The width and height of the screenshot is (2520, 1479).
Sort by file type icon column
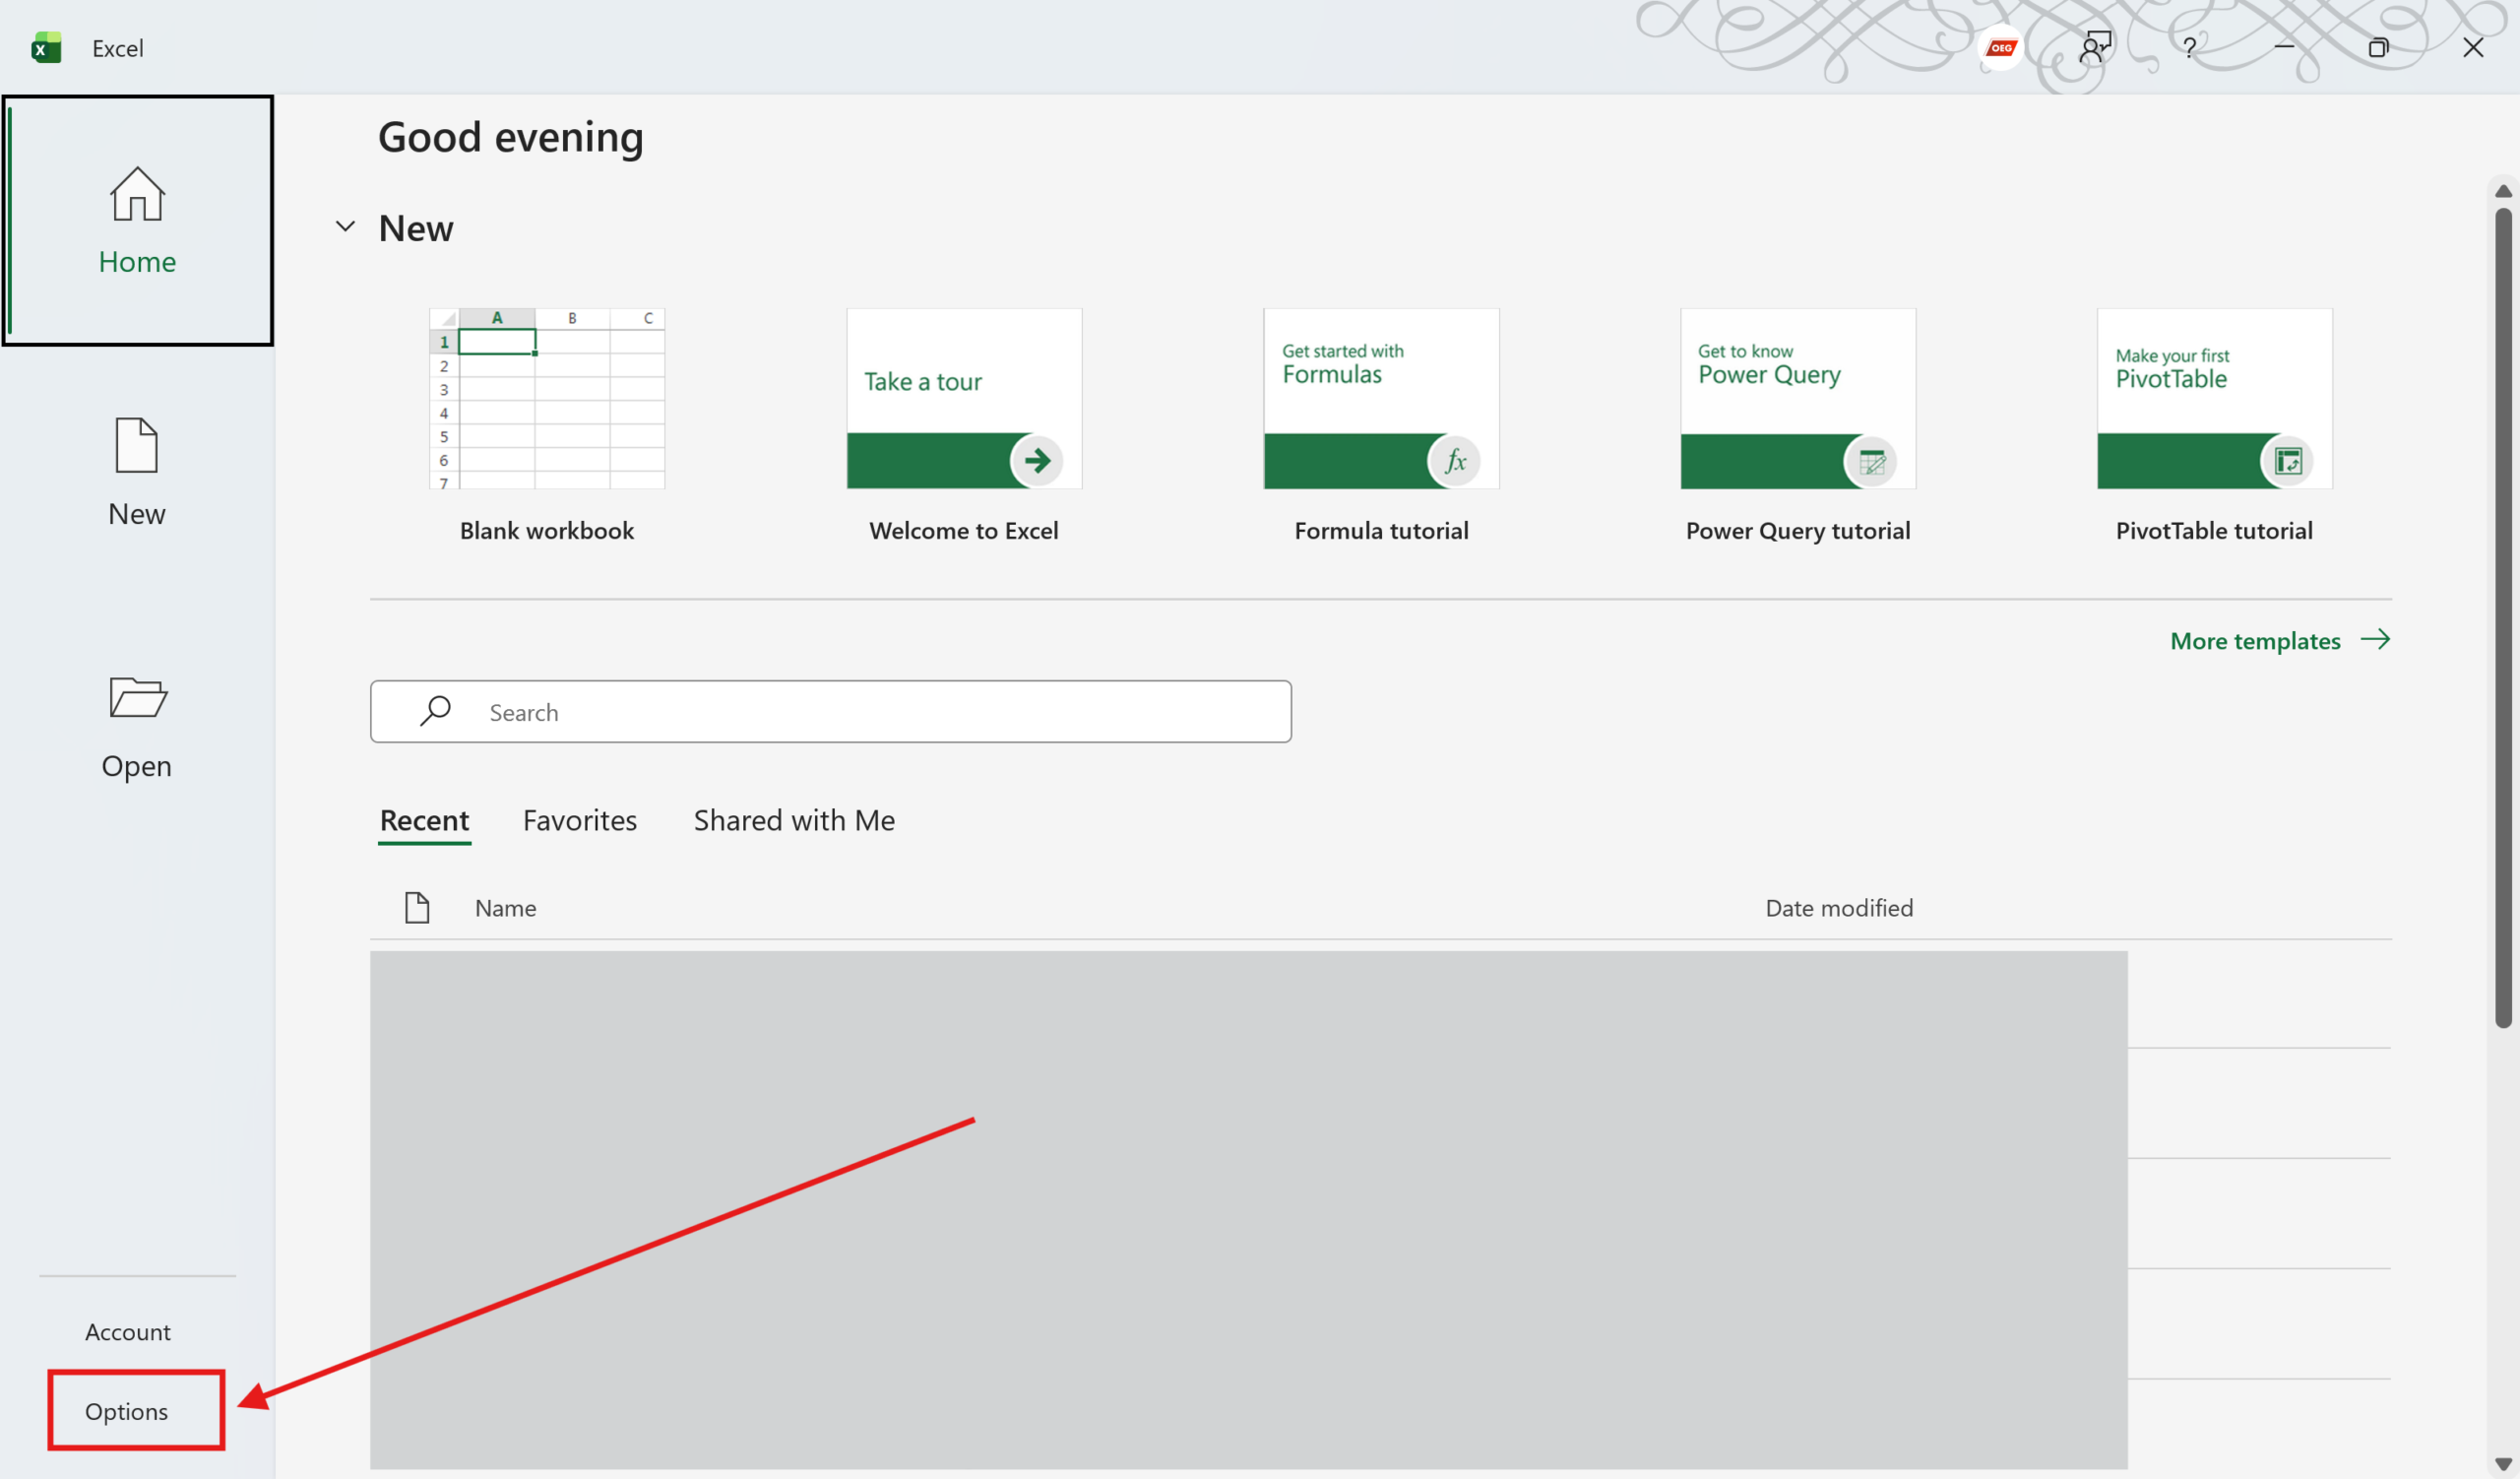tap(417, 908)
